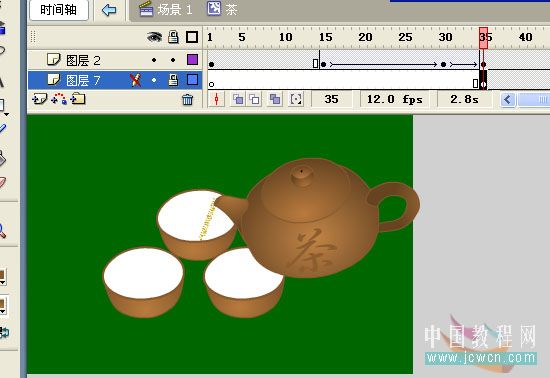Click the blue back arrow
550x378 pixels.
[x=109, y=10]
